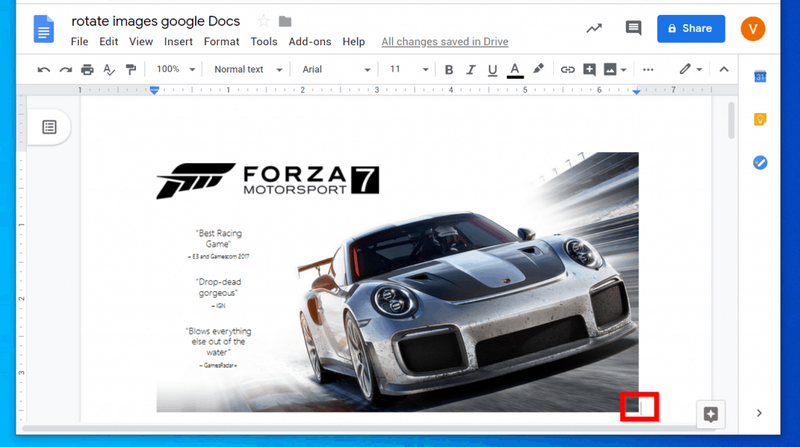This screenshot has height=447, width=800.
Task: Open the activity dashboard trend icon
Action: 594,29
